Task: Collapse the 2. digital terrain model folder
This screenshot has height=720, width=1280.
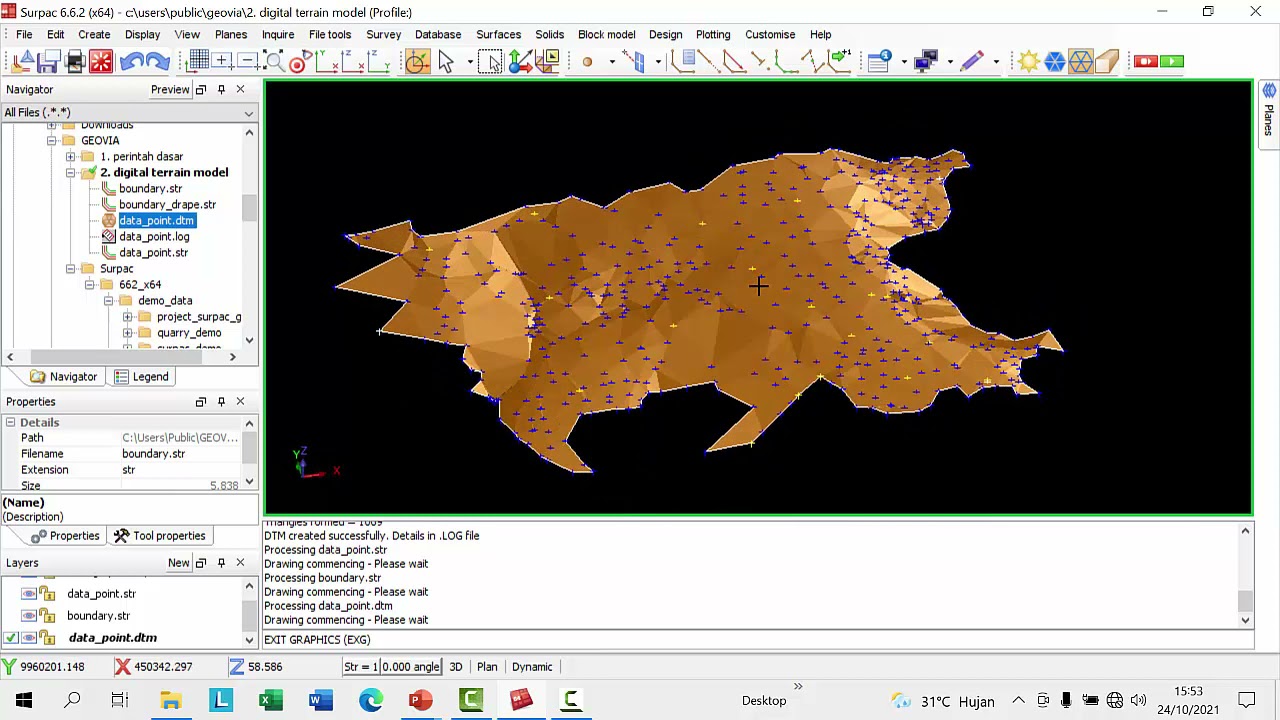Action: coord(70,173)
